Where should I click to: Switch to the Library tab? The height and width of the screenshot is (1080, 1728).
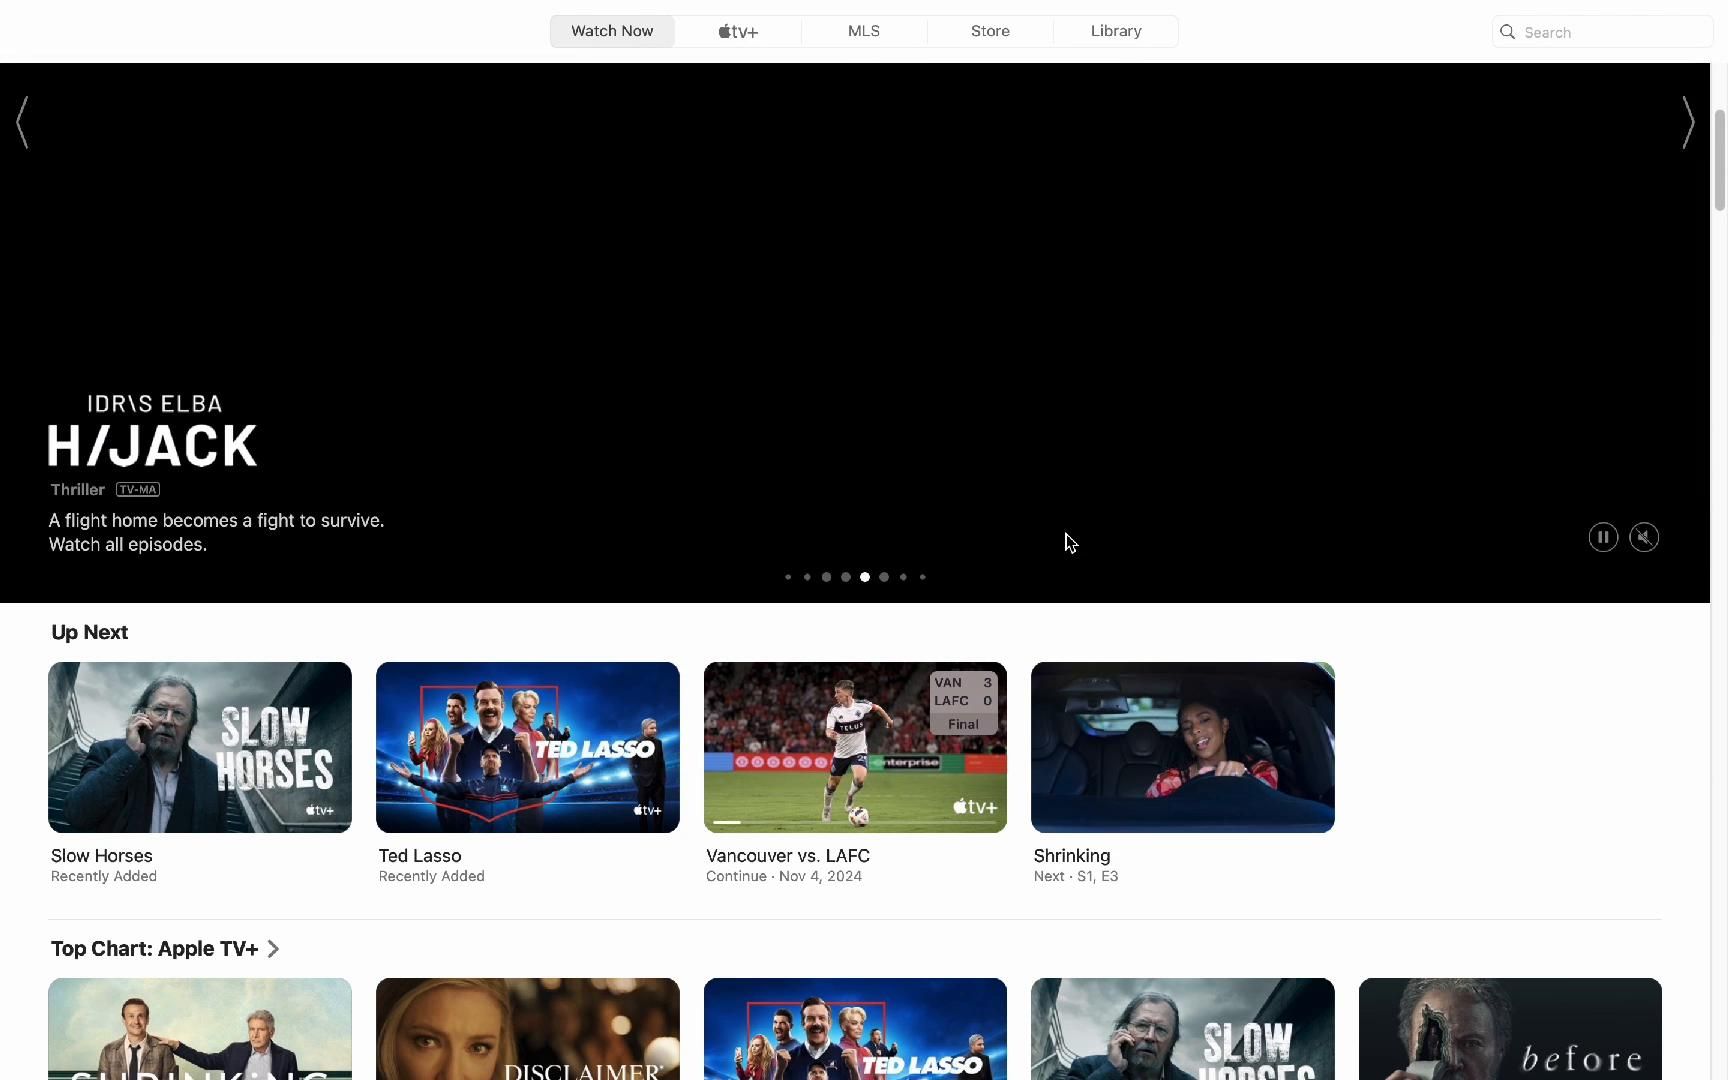point(1116,32)
